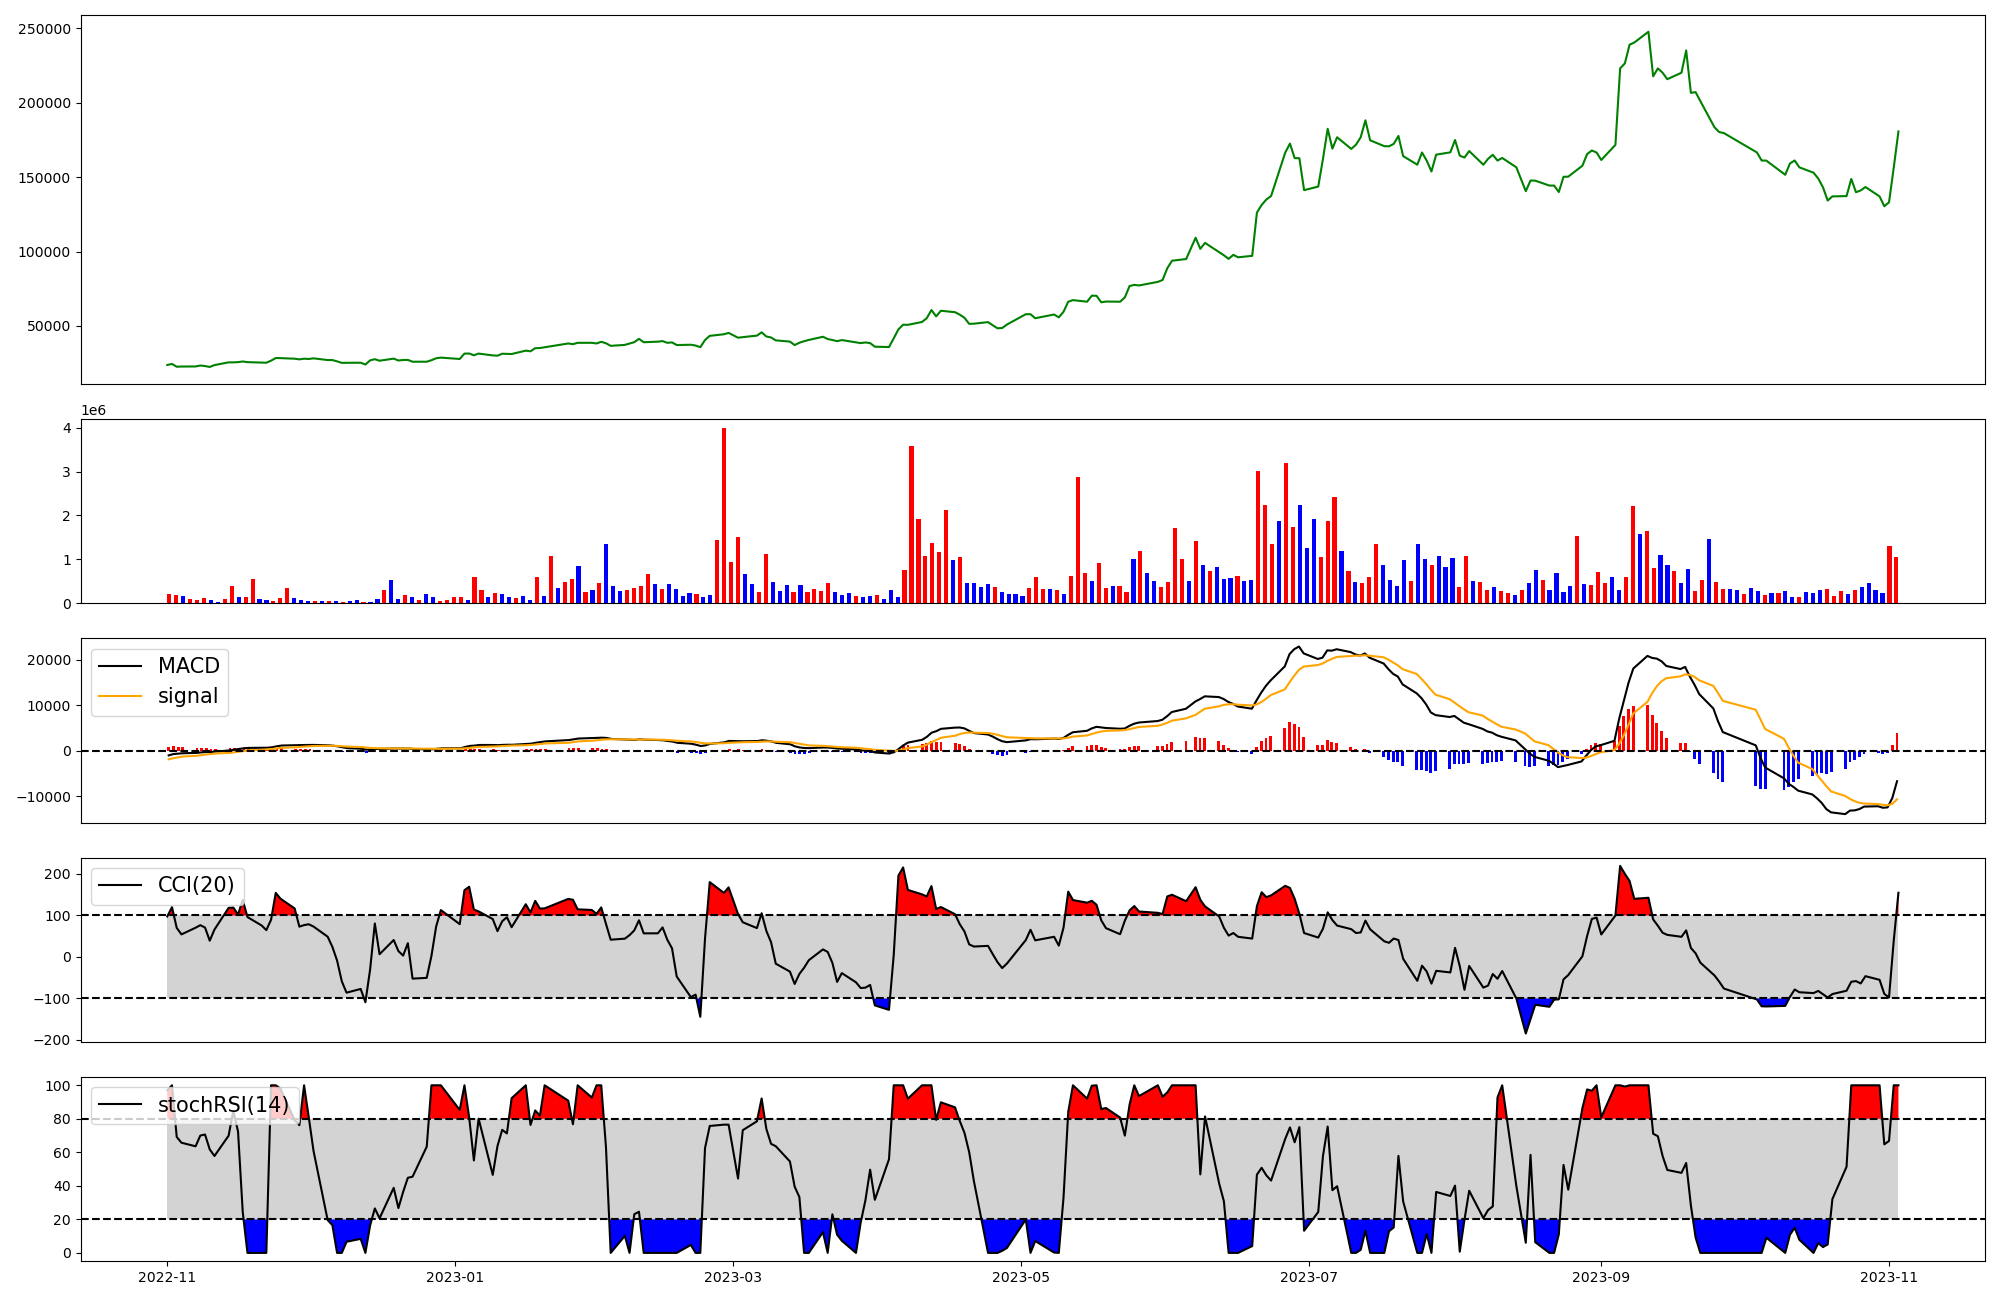2000x1300 pixels.
Task: Click the orange signal legend line swatch
Action: [x=122, y=697]
